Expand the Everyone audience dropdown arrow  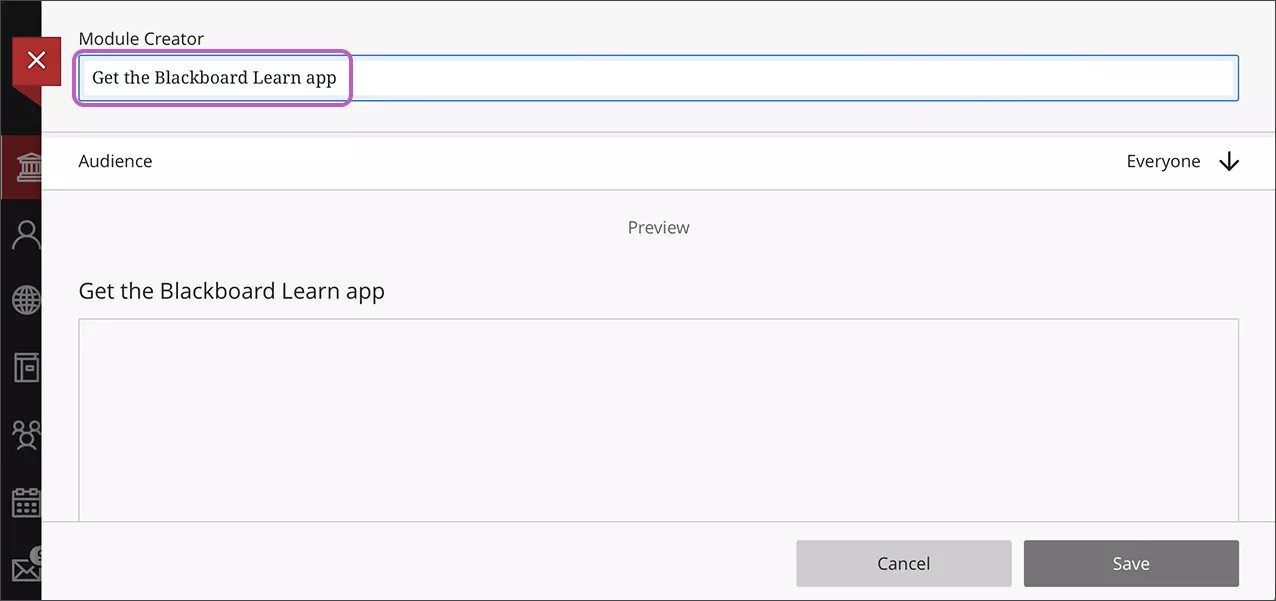[x=1229, y=161]
